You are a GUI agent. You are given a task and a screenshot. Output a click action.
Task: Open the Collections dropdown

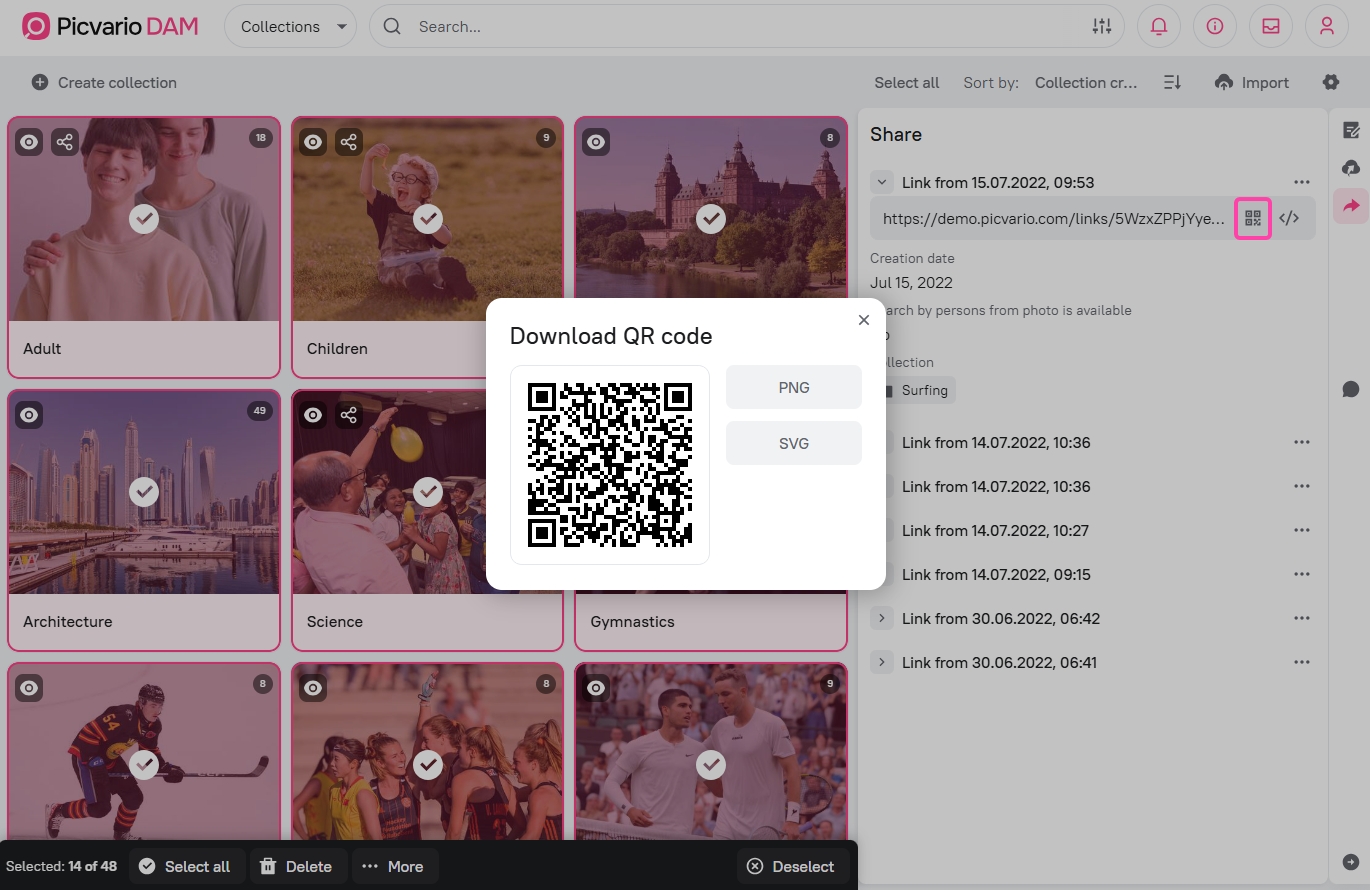(x=291, y=27)
